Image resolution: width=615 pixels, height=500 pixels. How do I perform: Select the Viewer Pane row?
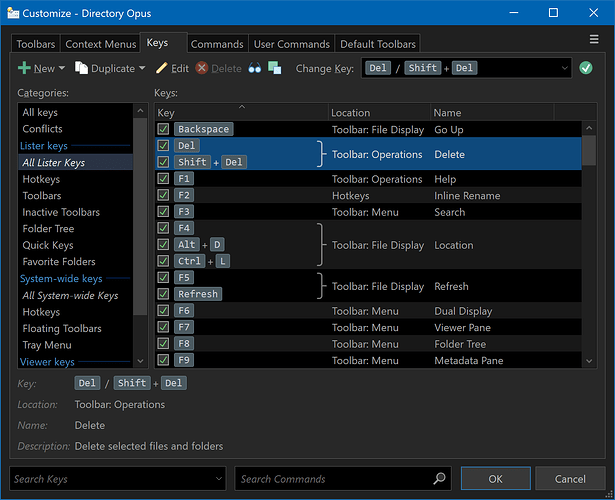(368, 327)
